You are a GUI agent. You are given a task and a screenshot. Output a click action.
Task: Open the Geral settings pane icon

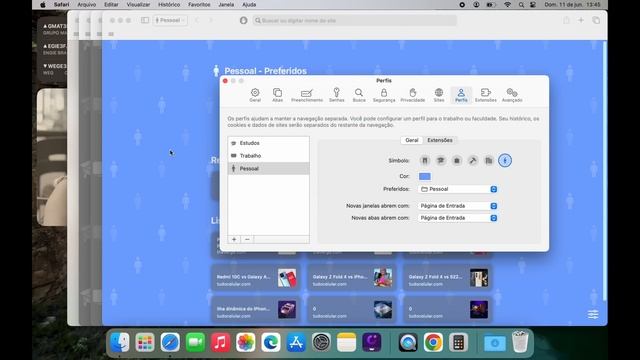click(255, 95)
